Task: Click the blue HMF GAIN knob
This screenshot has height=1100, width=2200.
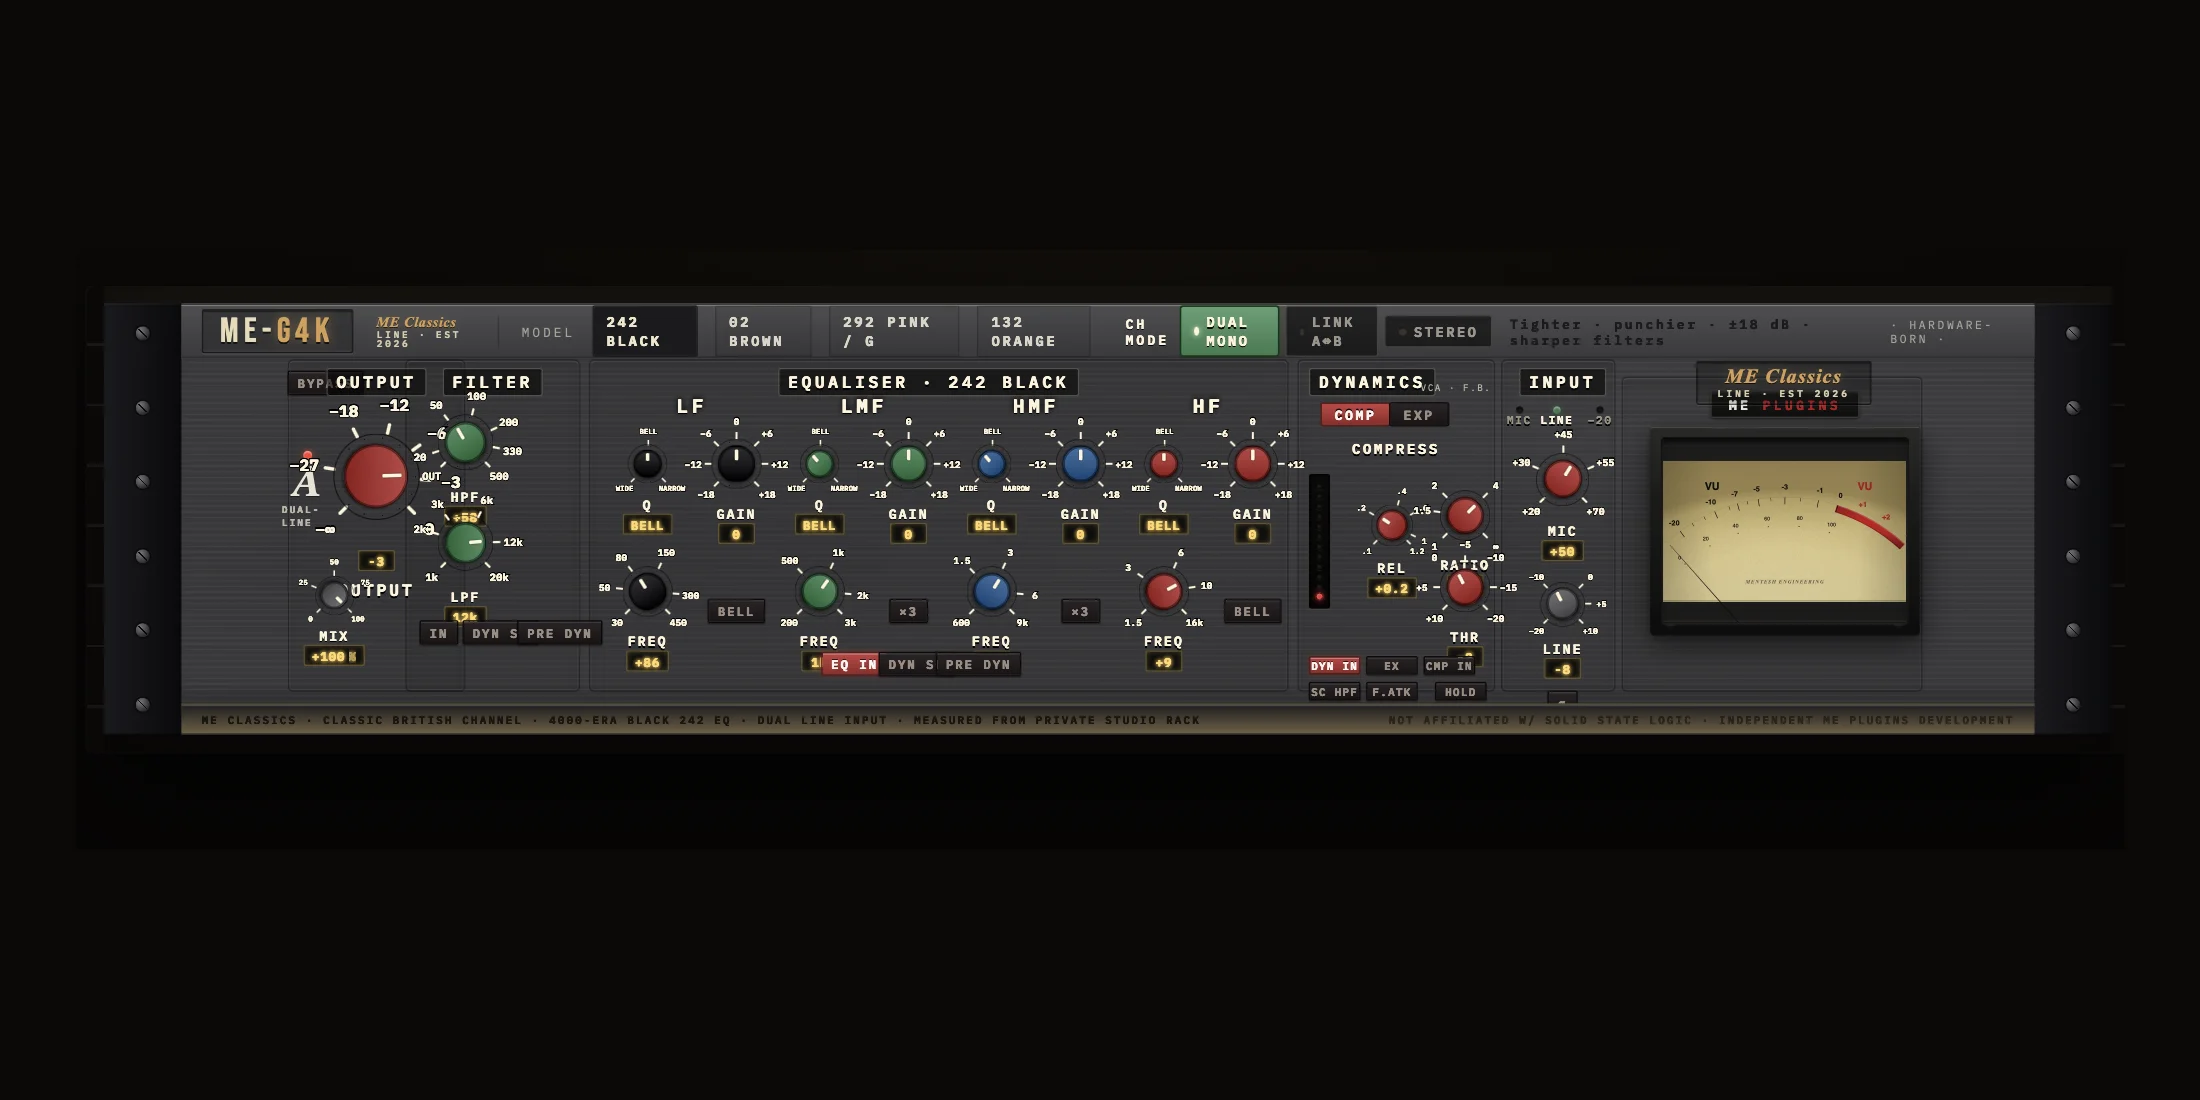Action: (x=1080, y=463)
